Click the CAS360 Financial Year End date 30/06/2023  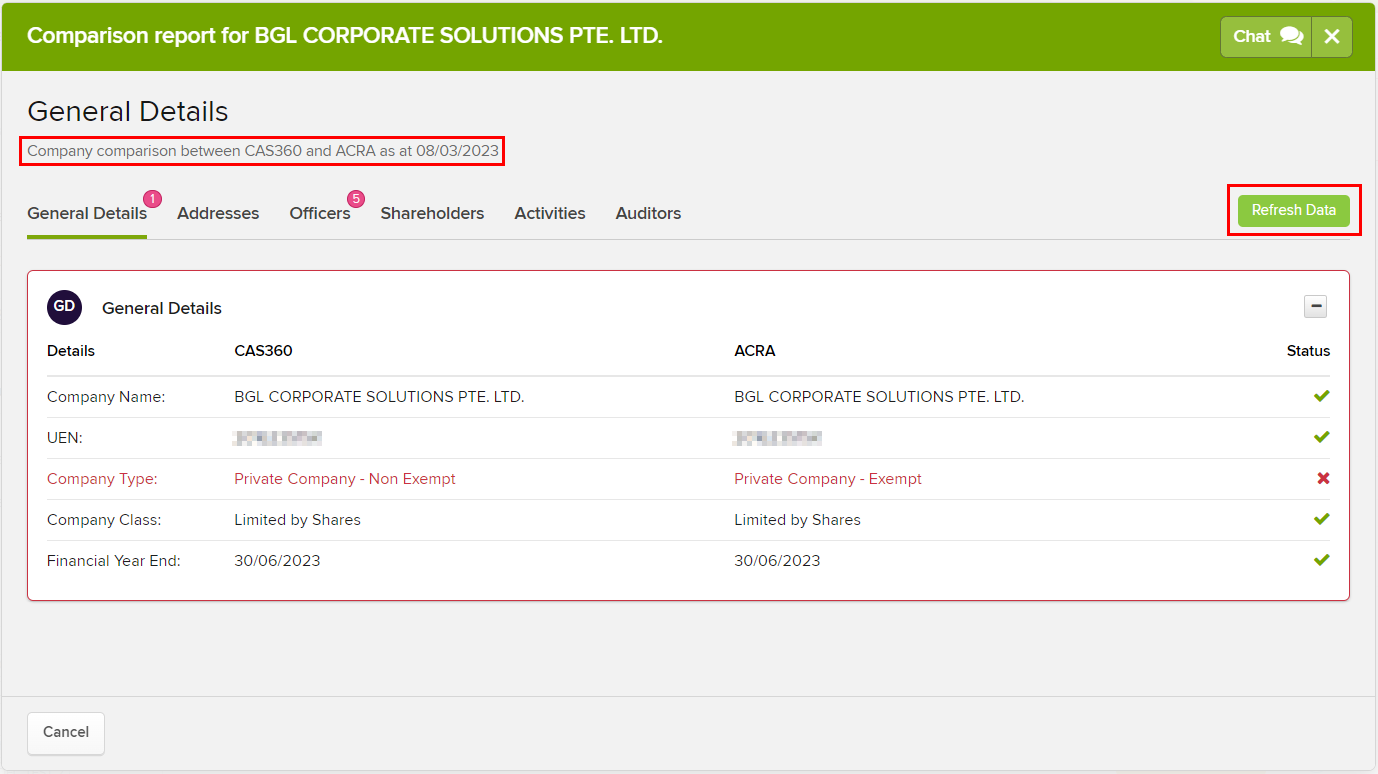click(277, 561)
